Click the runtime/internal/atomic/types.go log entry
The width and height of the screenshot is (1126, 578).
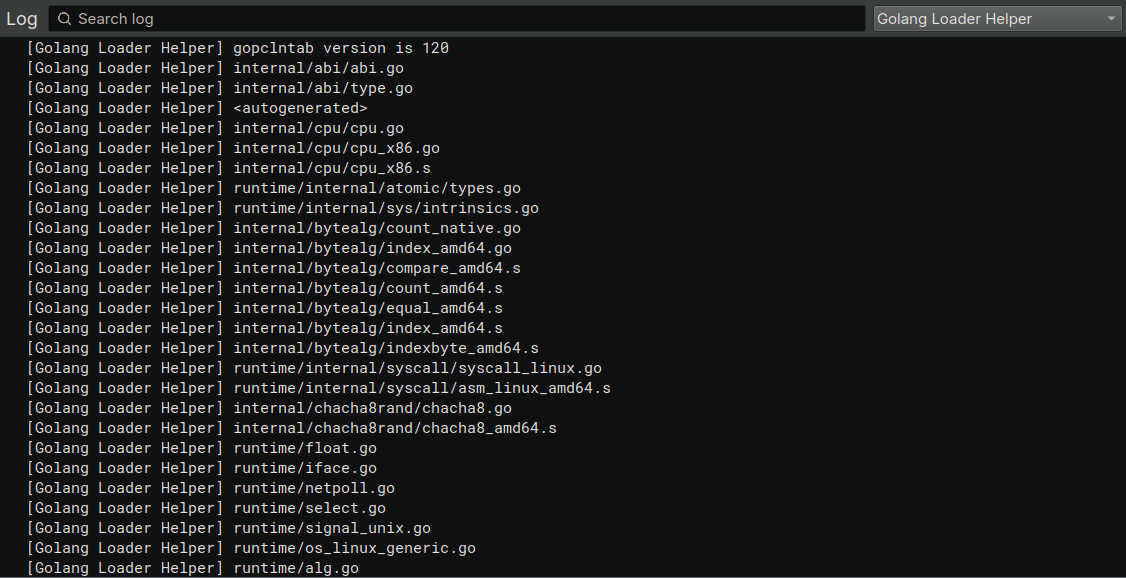point(274,188)
